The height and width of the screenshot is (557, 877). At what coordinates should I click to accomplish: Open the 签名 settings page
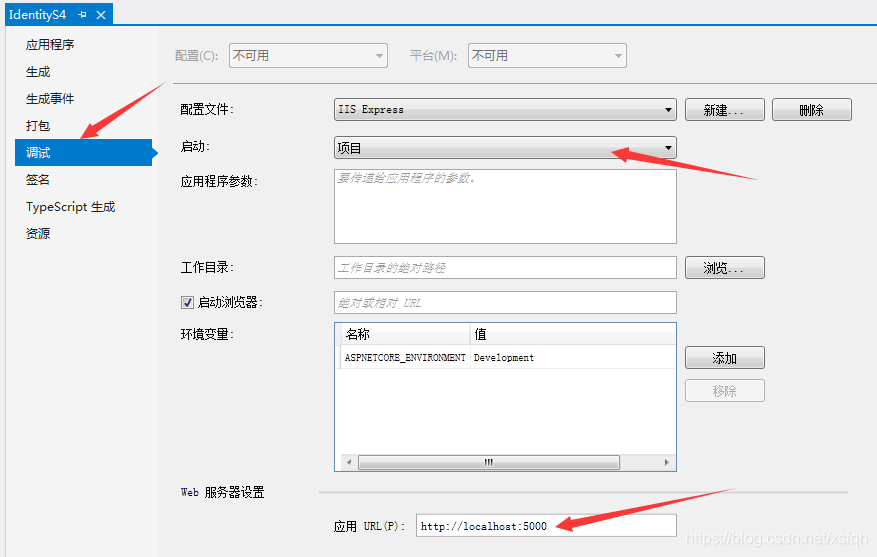coord(38,180)
